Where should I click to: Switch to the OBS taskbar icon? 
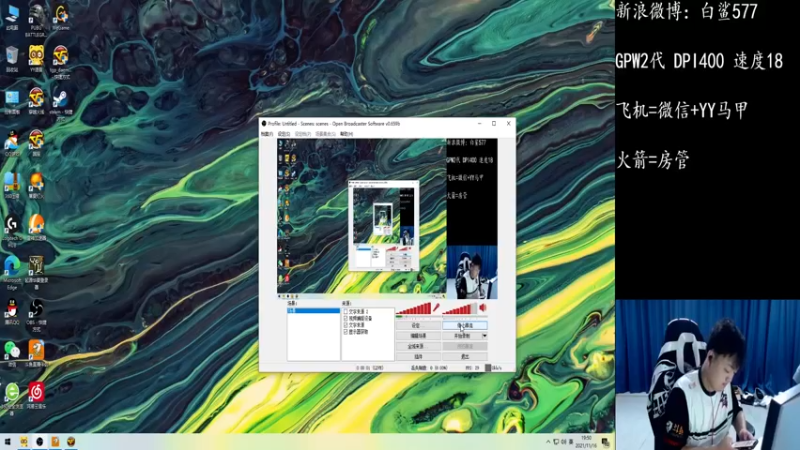click(x=39, y=441)
